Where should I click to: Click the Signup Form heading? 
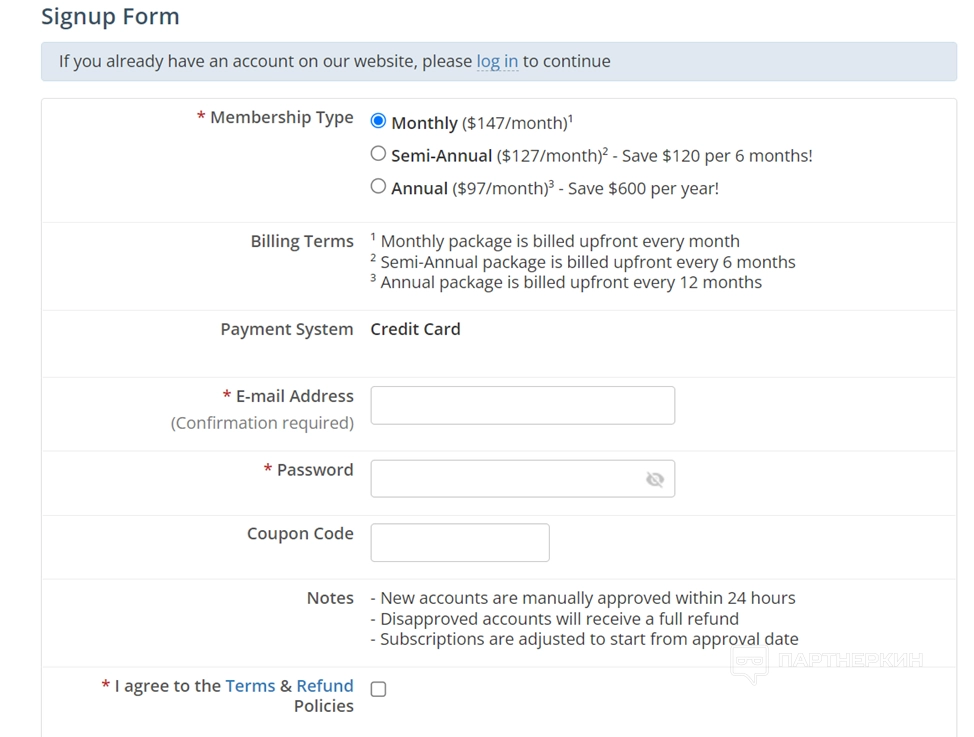110,17
